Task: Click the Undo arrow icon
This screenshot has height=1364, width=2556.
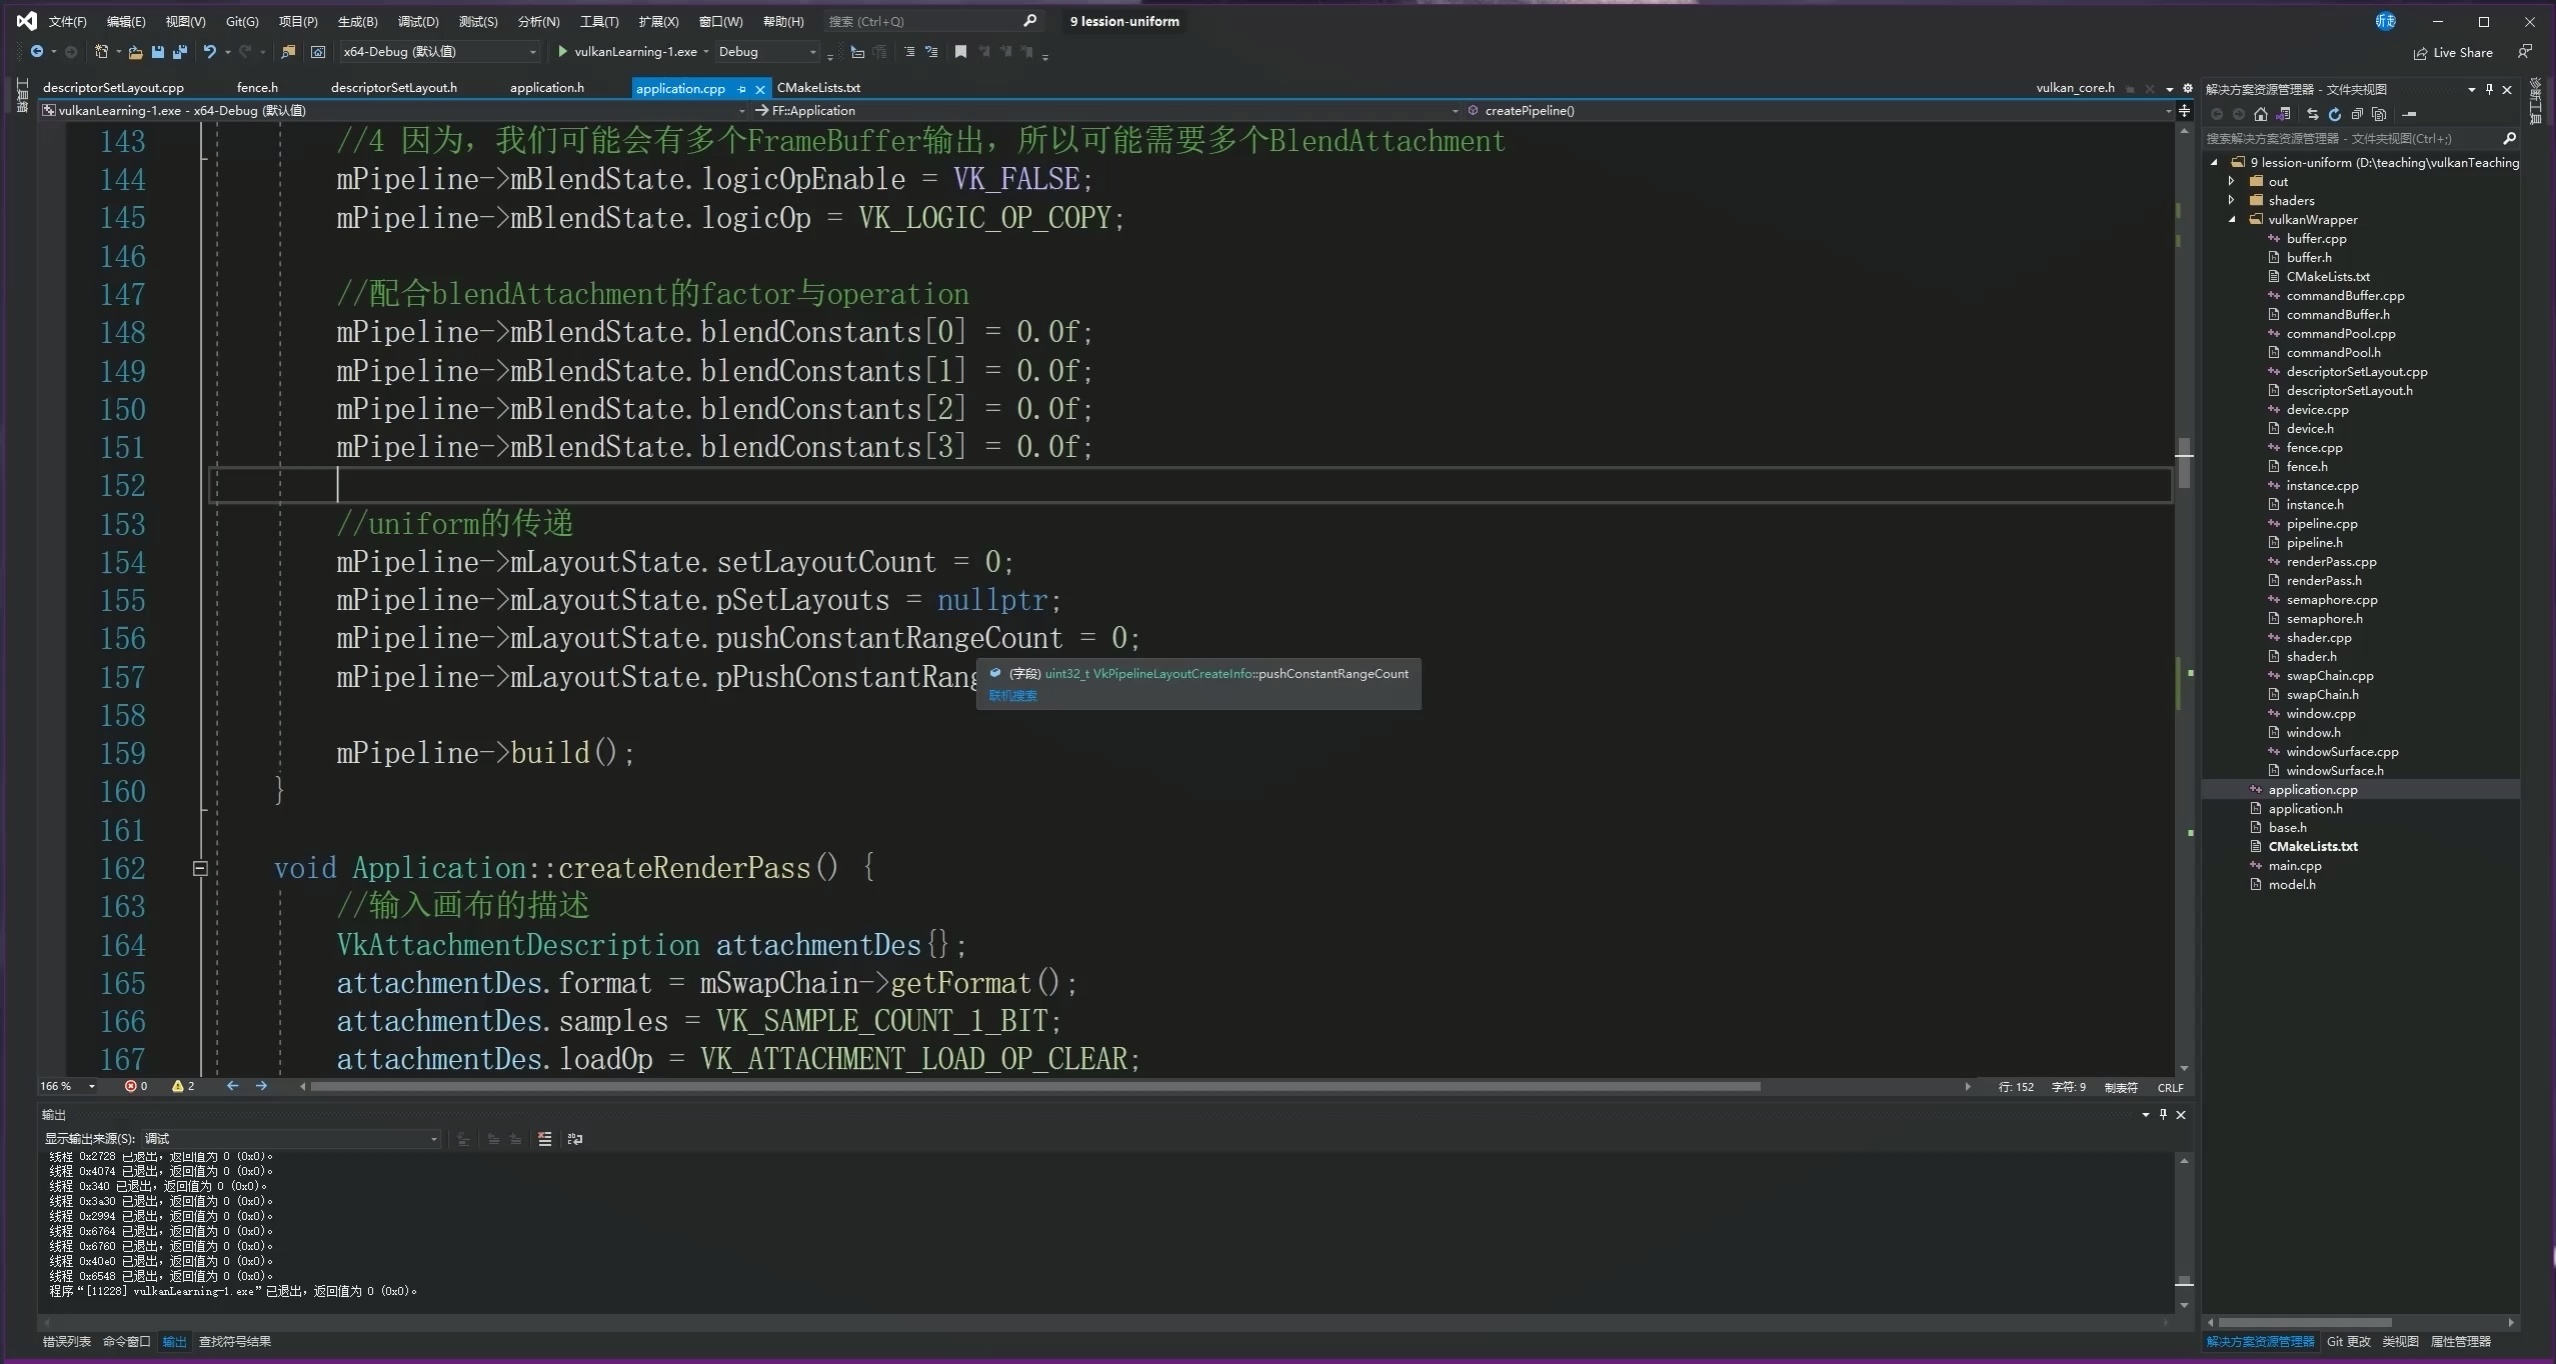Action: pyautogui.click(x=209, y=52)
